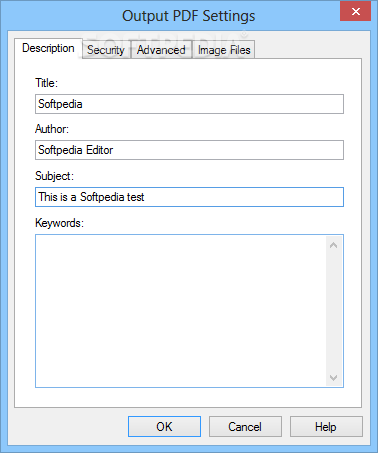Image resolution: width=378 pixels, height=453 pixels.
Task: Click the Author: label
Action: (x=52, y=129)
